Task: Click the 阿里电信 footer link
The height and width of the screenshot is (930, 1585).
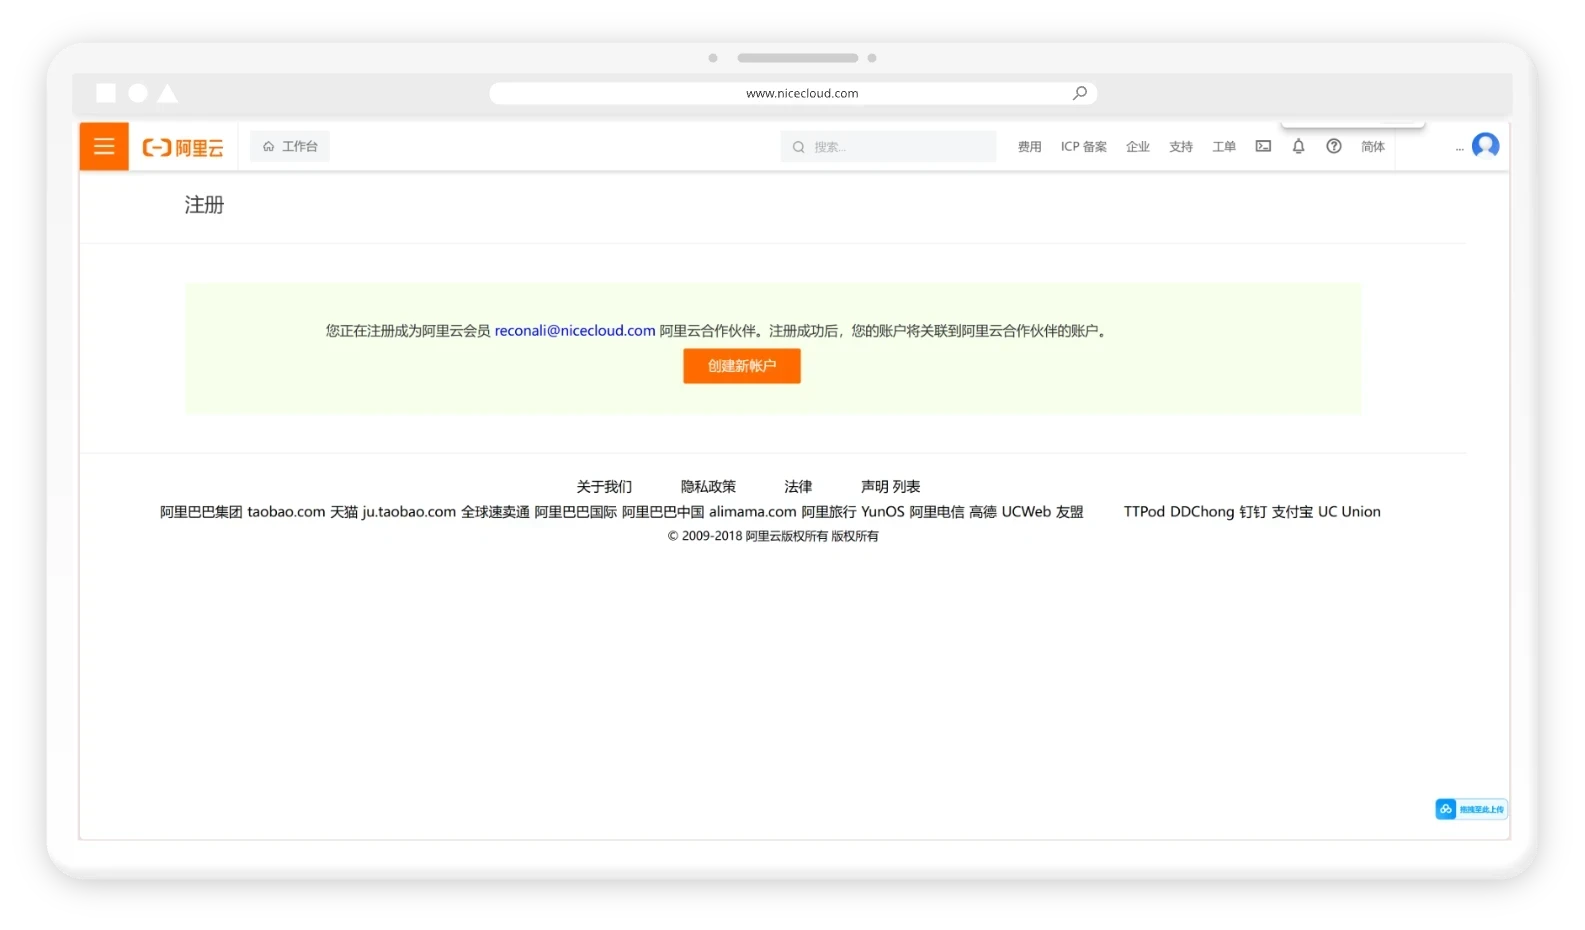Action: [937, 512]
